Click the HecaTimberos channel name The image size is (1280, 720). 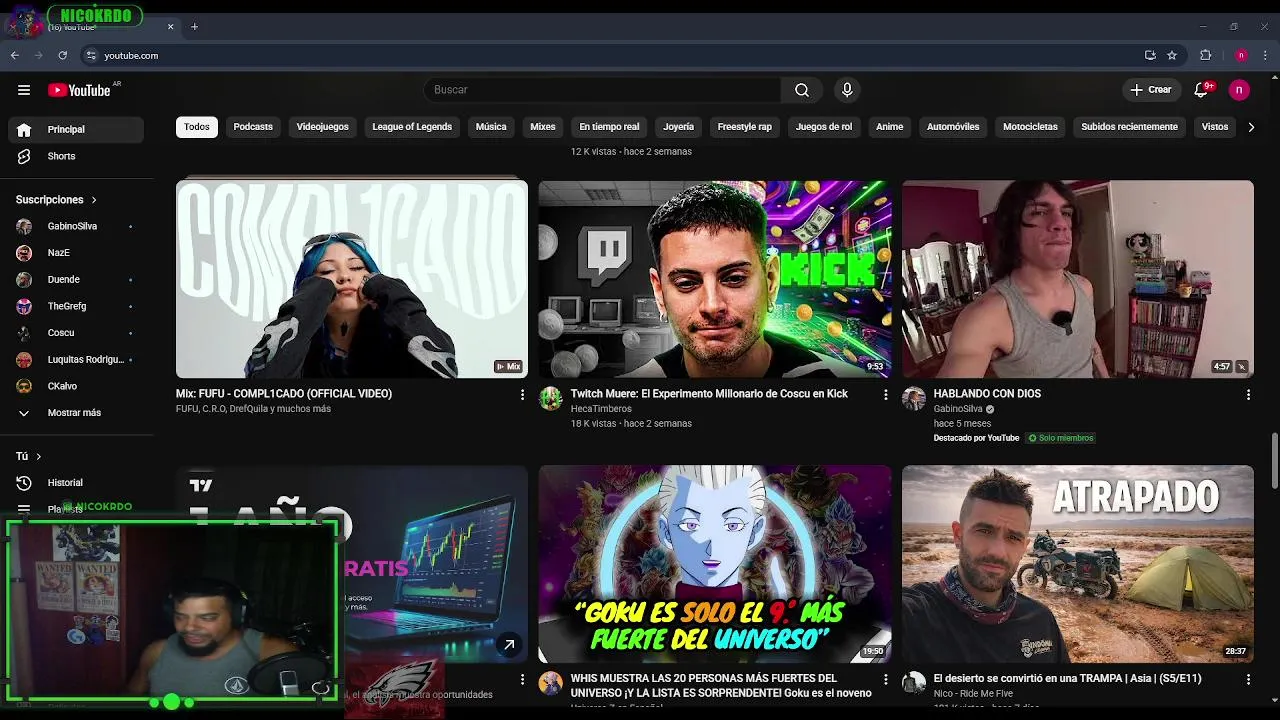point(601,409)
